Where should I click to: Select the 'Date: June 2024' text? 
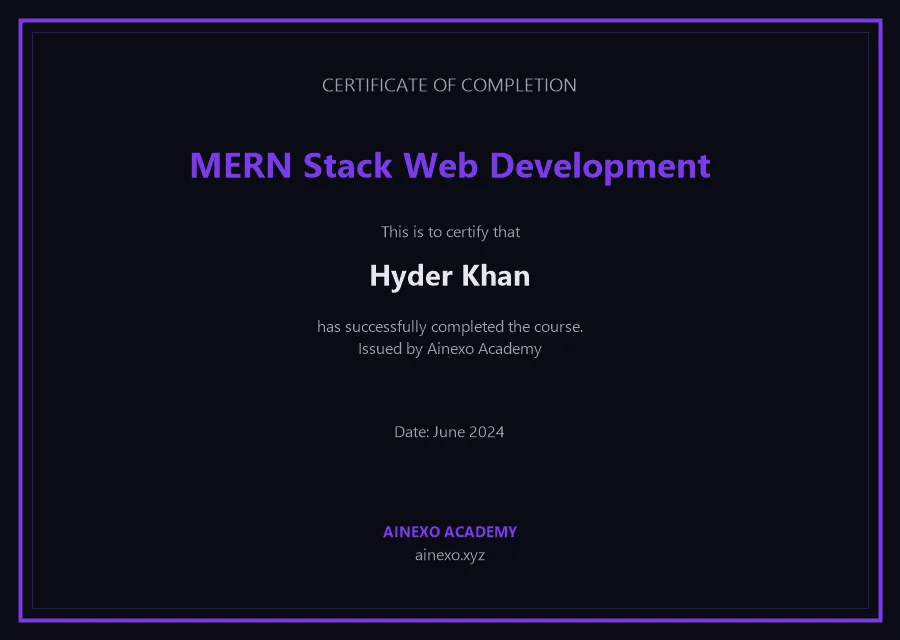(449, 432)
